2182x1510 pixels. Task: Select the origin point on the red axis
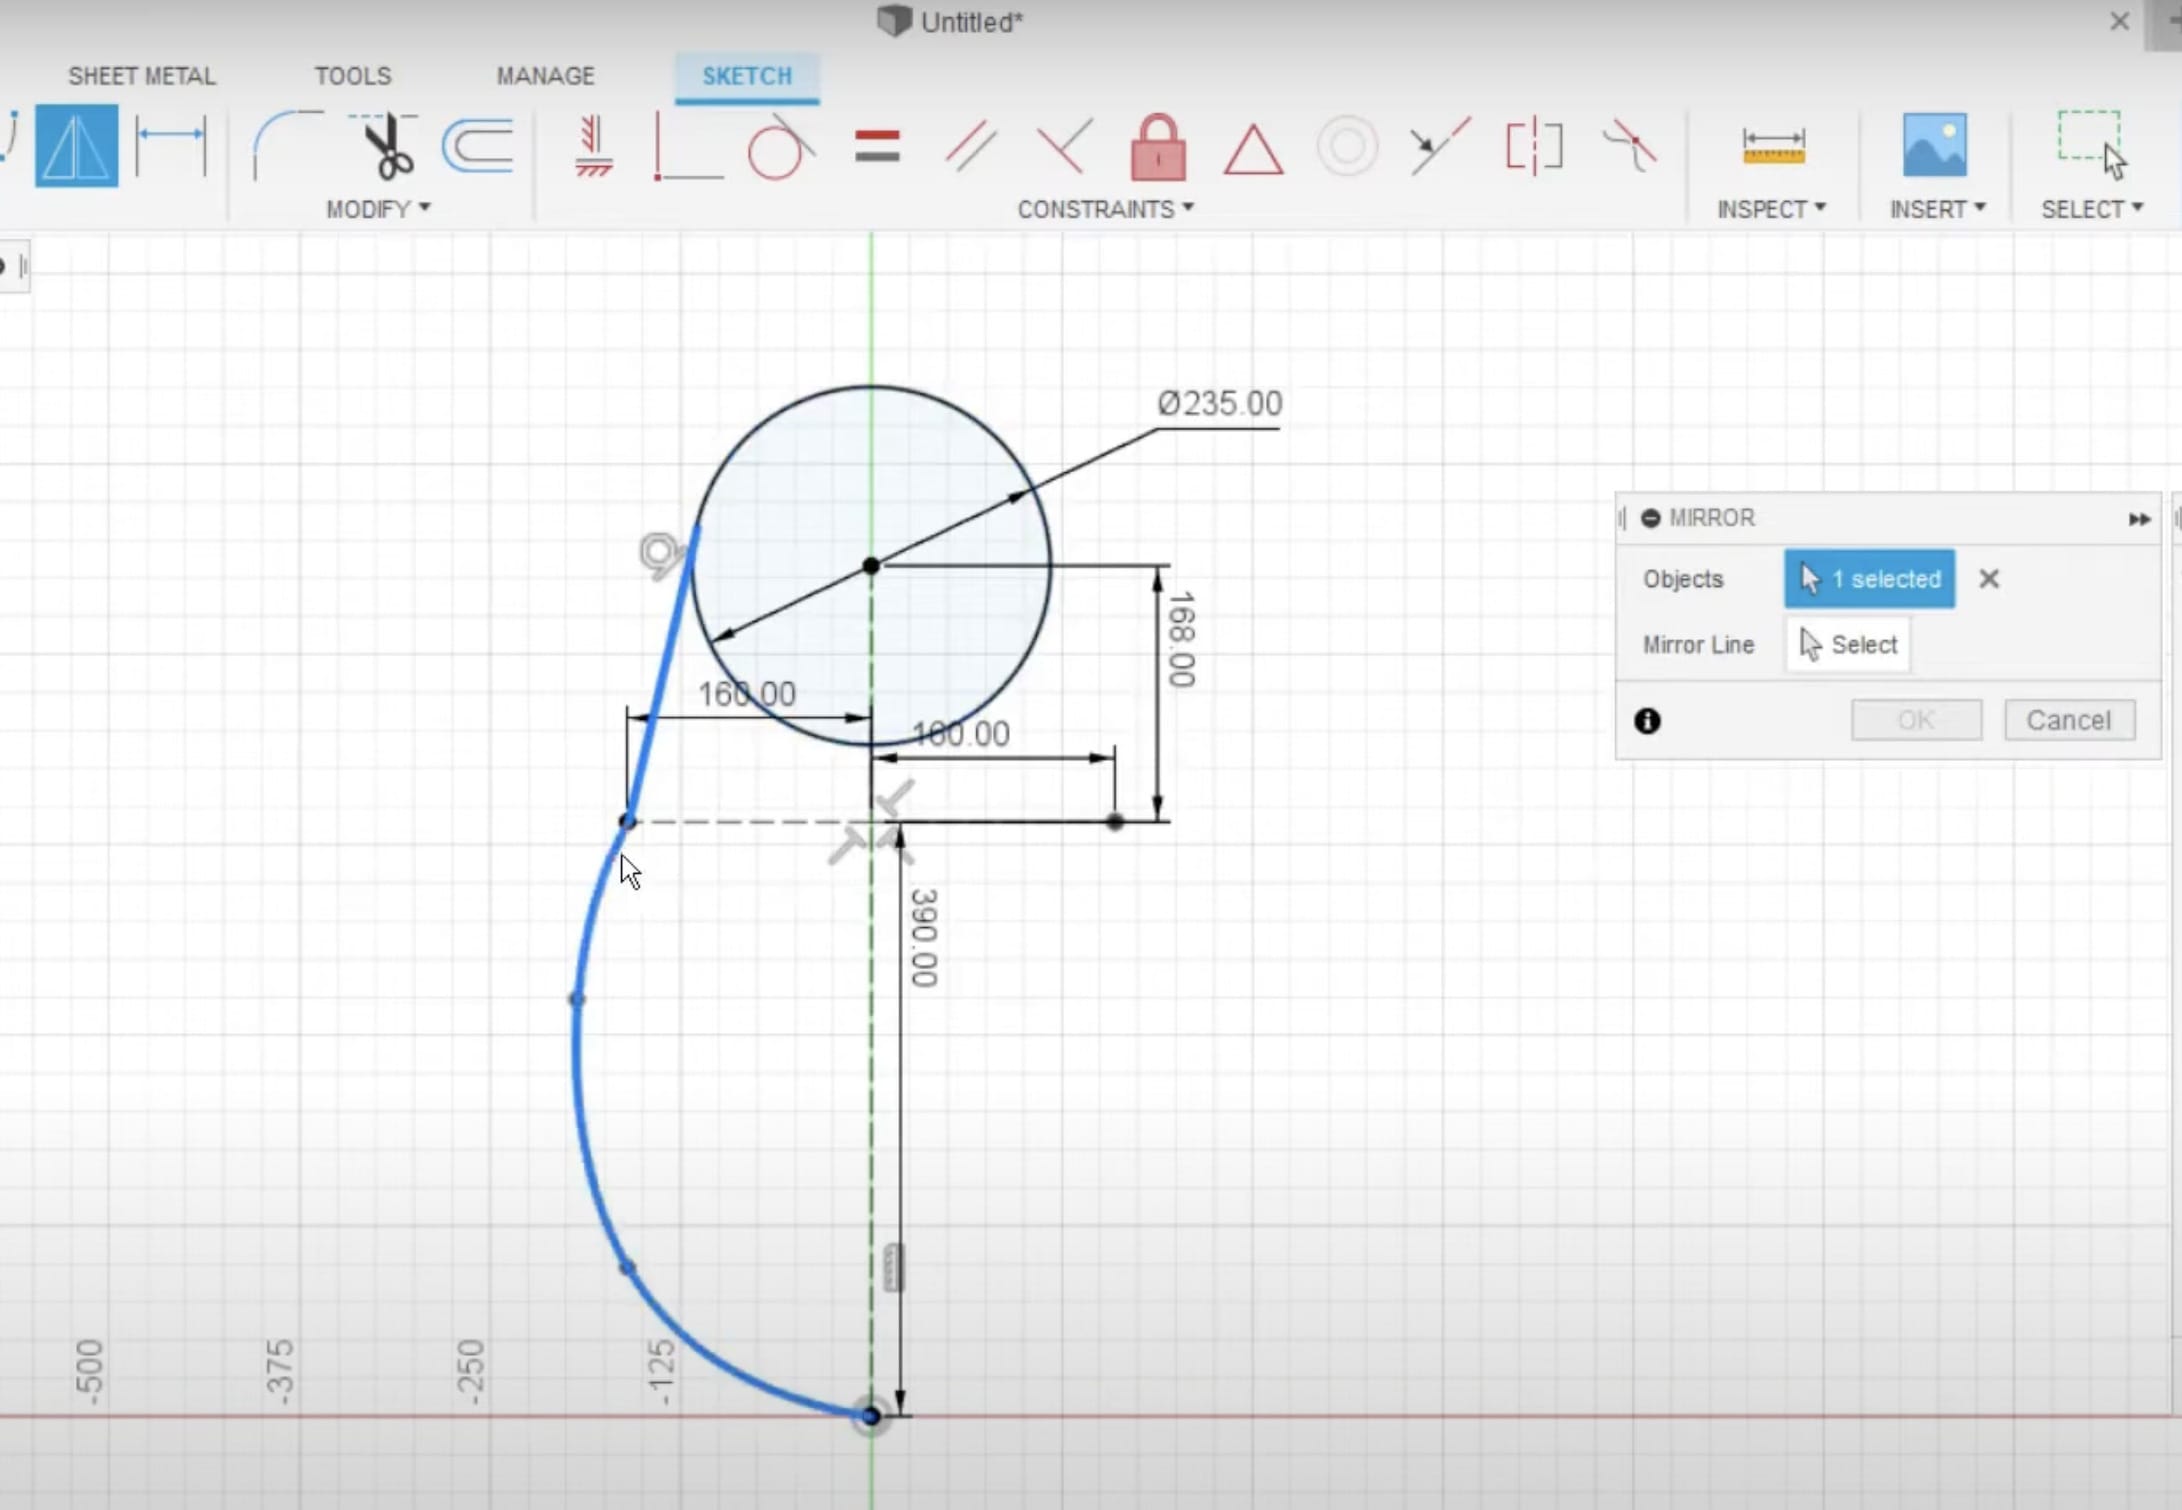coord(871,1416)
